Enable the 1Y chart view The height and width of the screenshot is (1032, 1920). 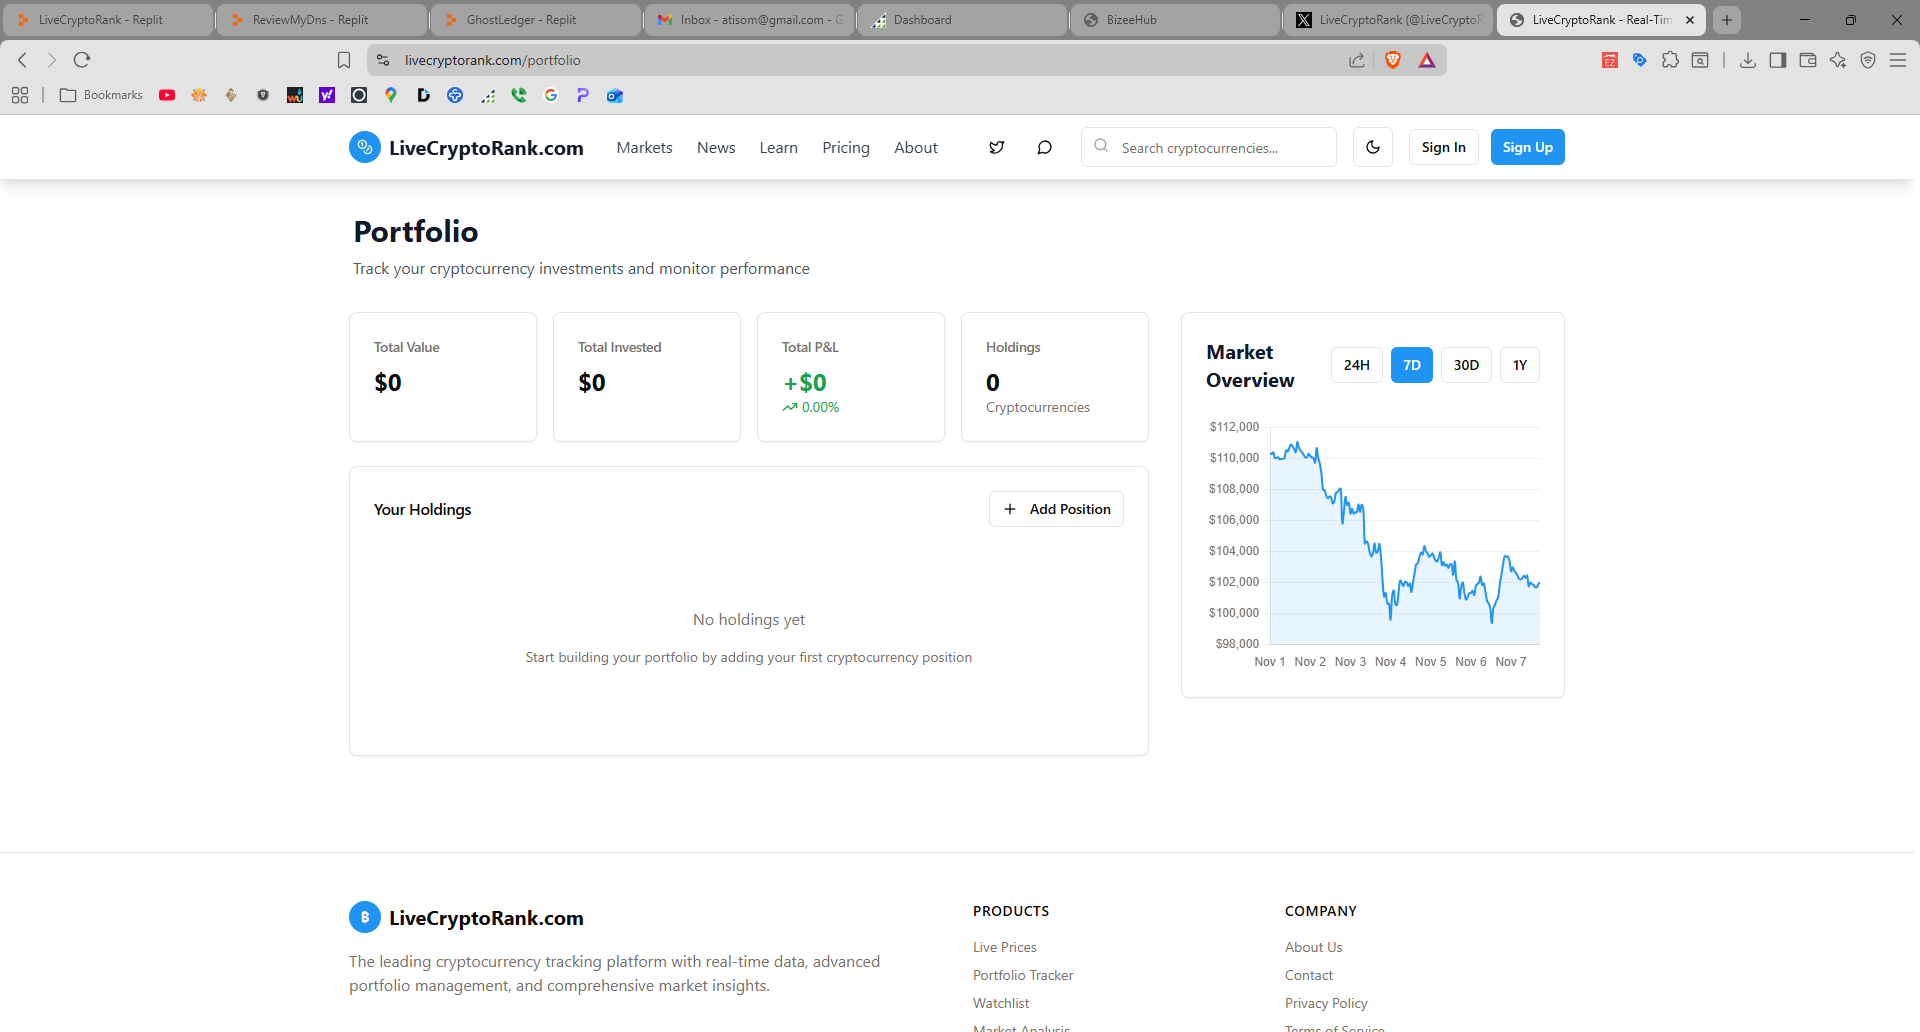tap(1519, 365)
